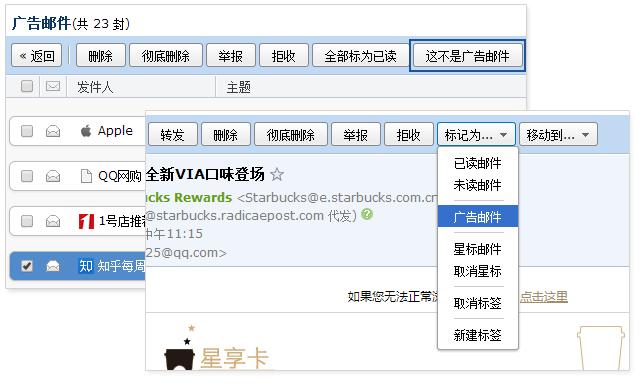The height and width of the screenshot is (386, 642).
Task: Click the 这不是广告邮件 button
Action: [x=467, y=55]
